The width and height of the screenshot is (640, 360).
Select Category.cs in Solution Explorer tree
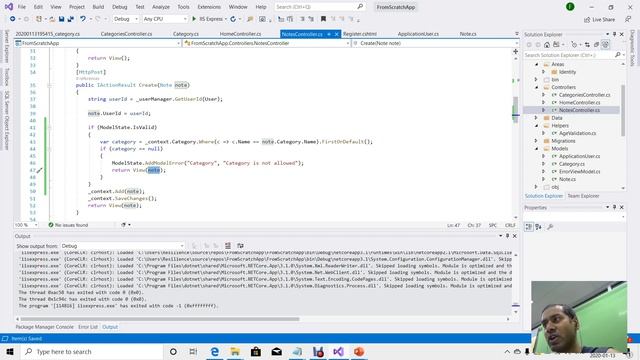point(571,164)
